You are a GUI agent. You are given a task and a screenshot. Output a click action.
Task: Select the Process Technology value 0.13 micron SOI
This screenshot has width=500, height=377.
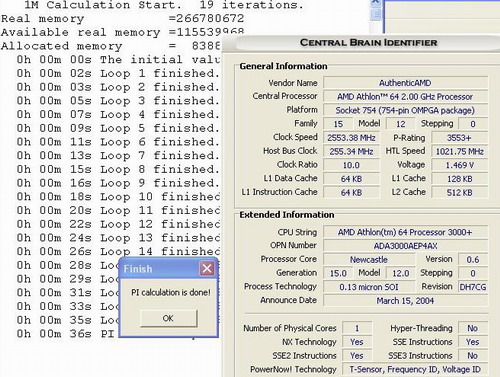(x=369, y=287)
